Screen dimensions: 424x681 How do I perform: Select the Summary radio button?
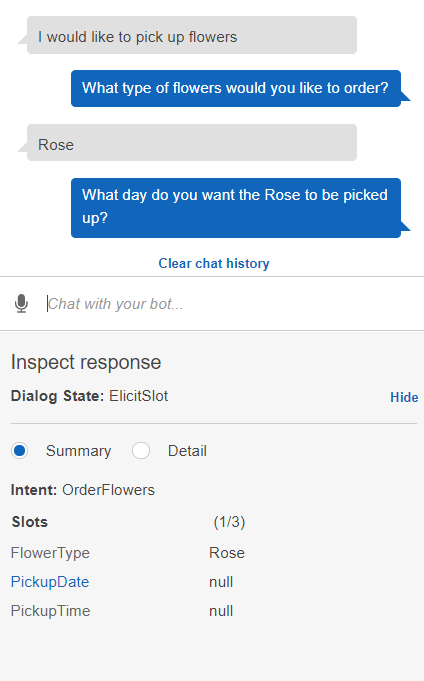20,451
